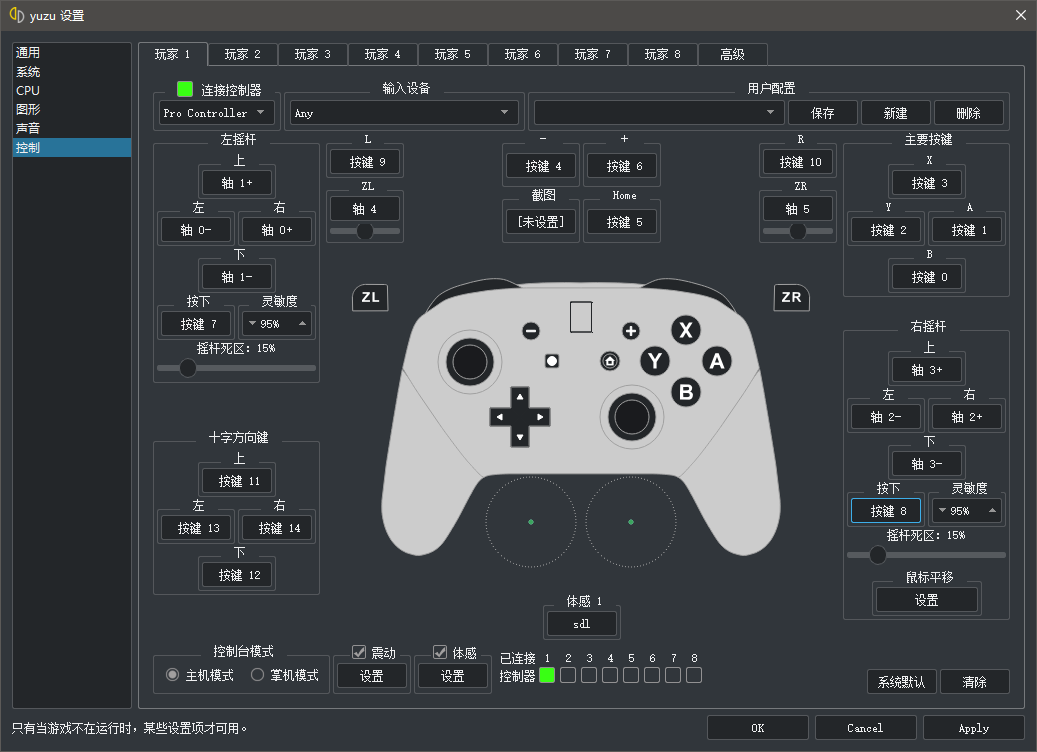1037x752 pixels.
Task: Click the capture button on the controller image
Action: tap(552, 361)
